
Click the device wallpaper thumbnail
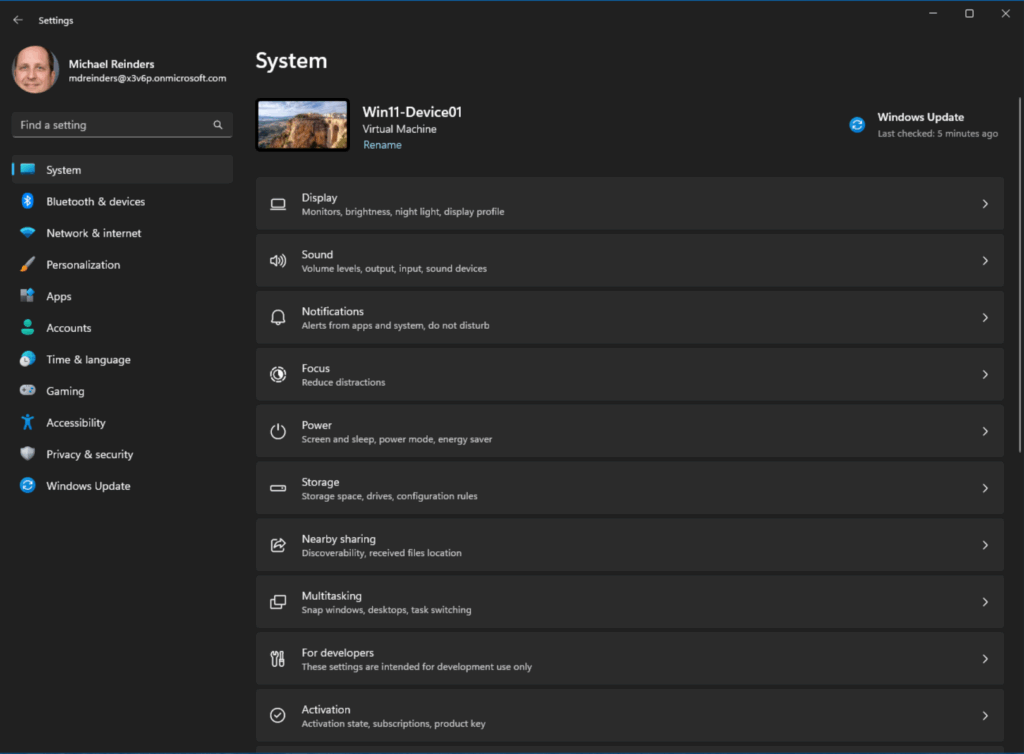[302, 125]
